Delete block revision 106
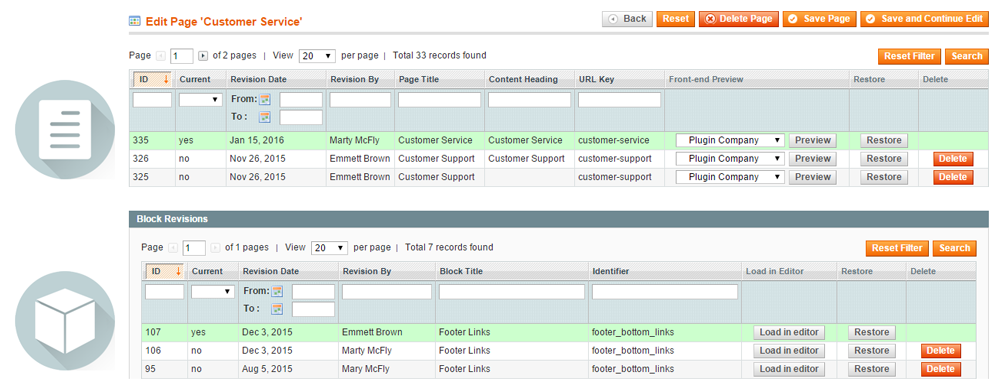This screenshot has height=390, width=1000. (x=941, y=350)
